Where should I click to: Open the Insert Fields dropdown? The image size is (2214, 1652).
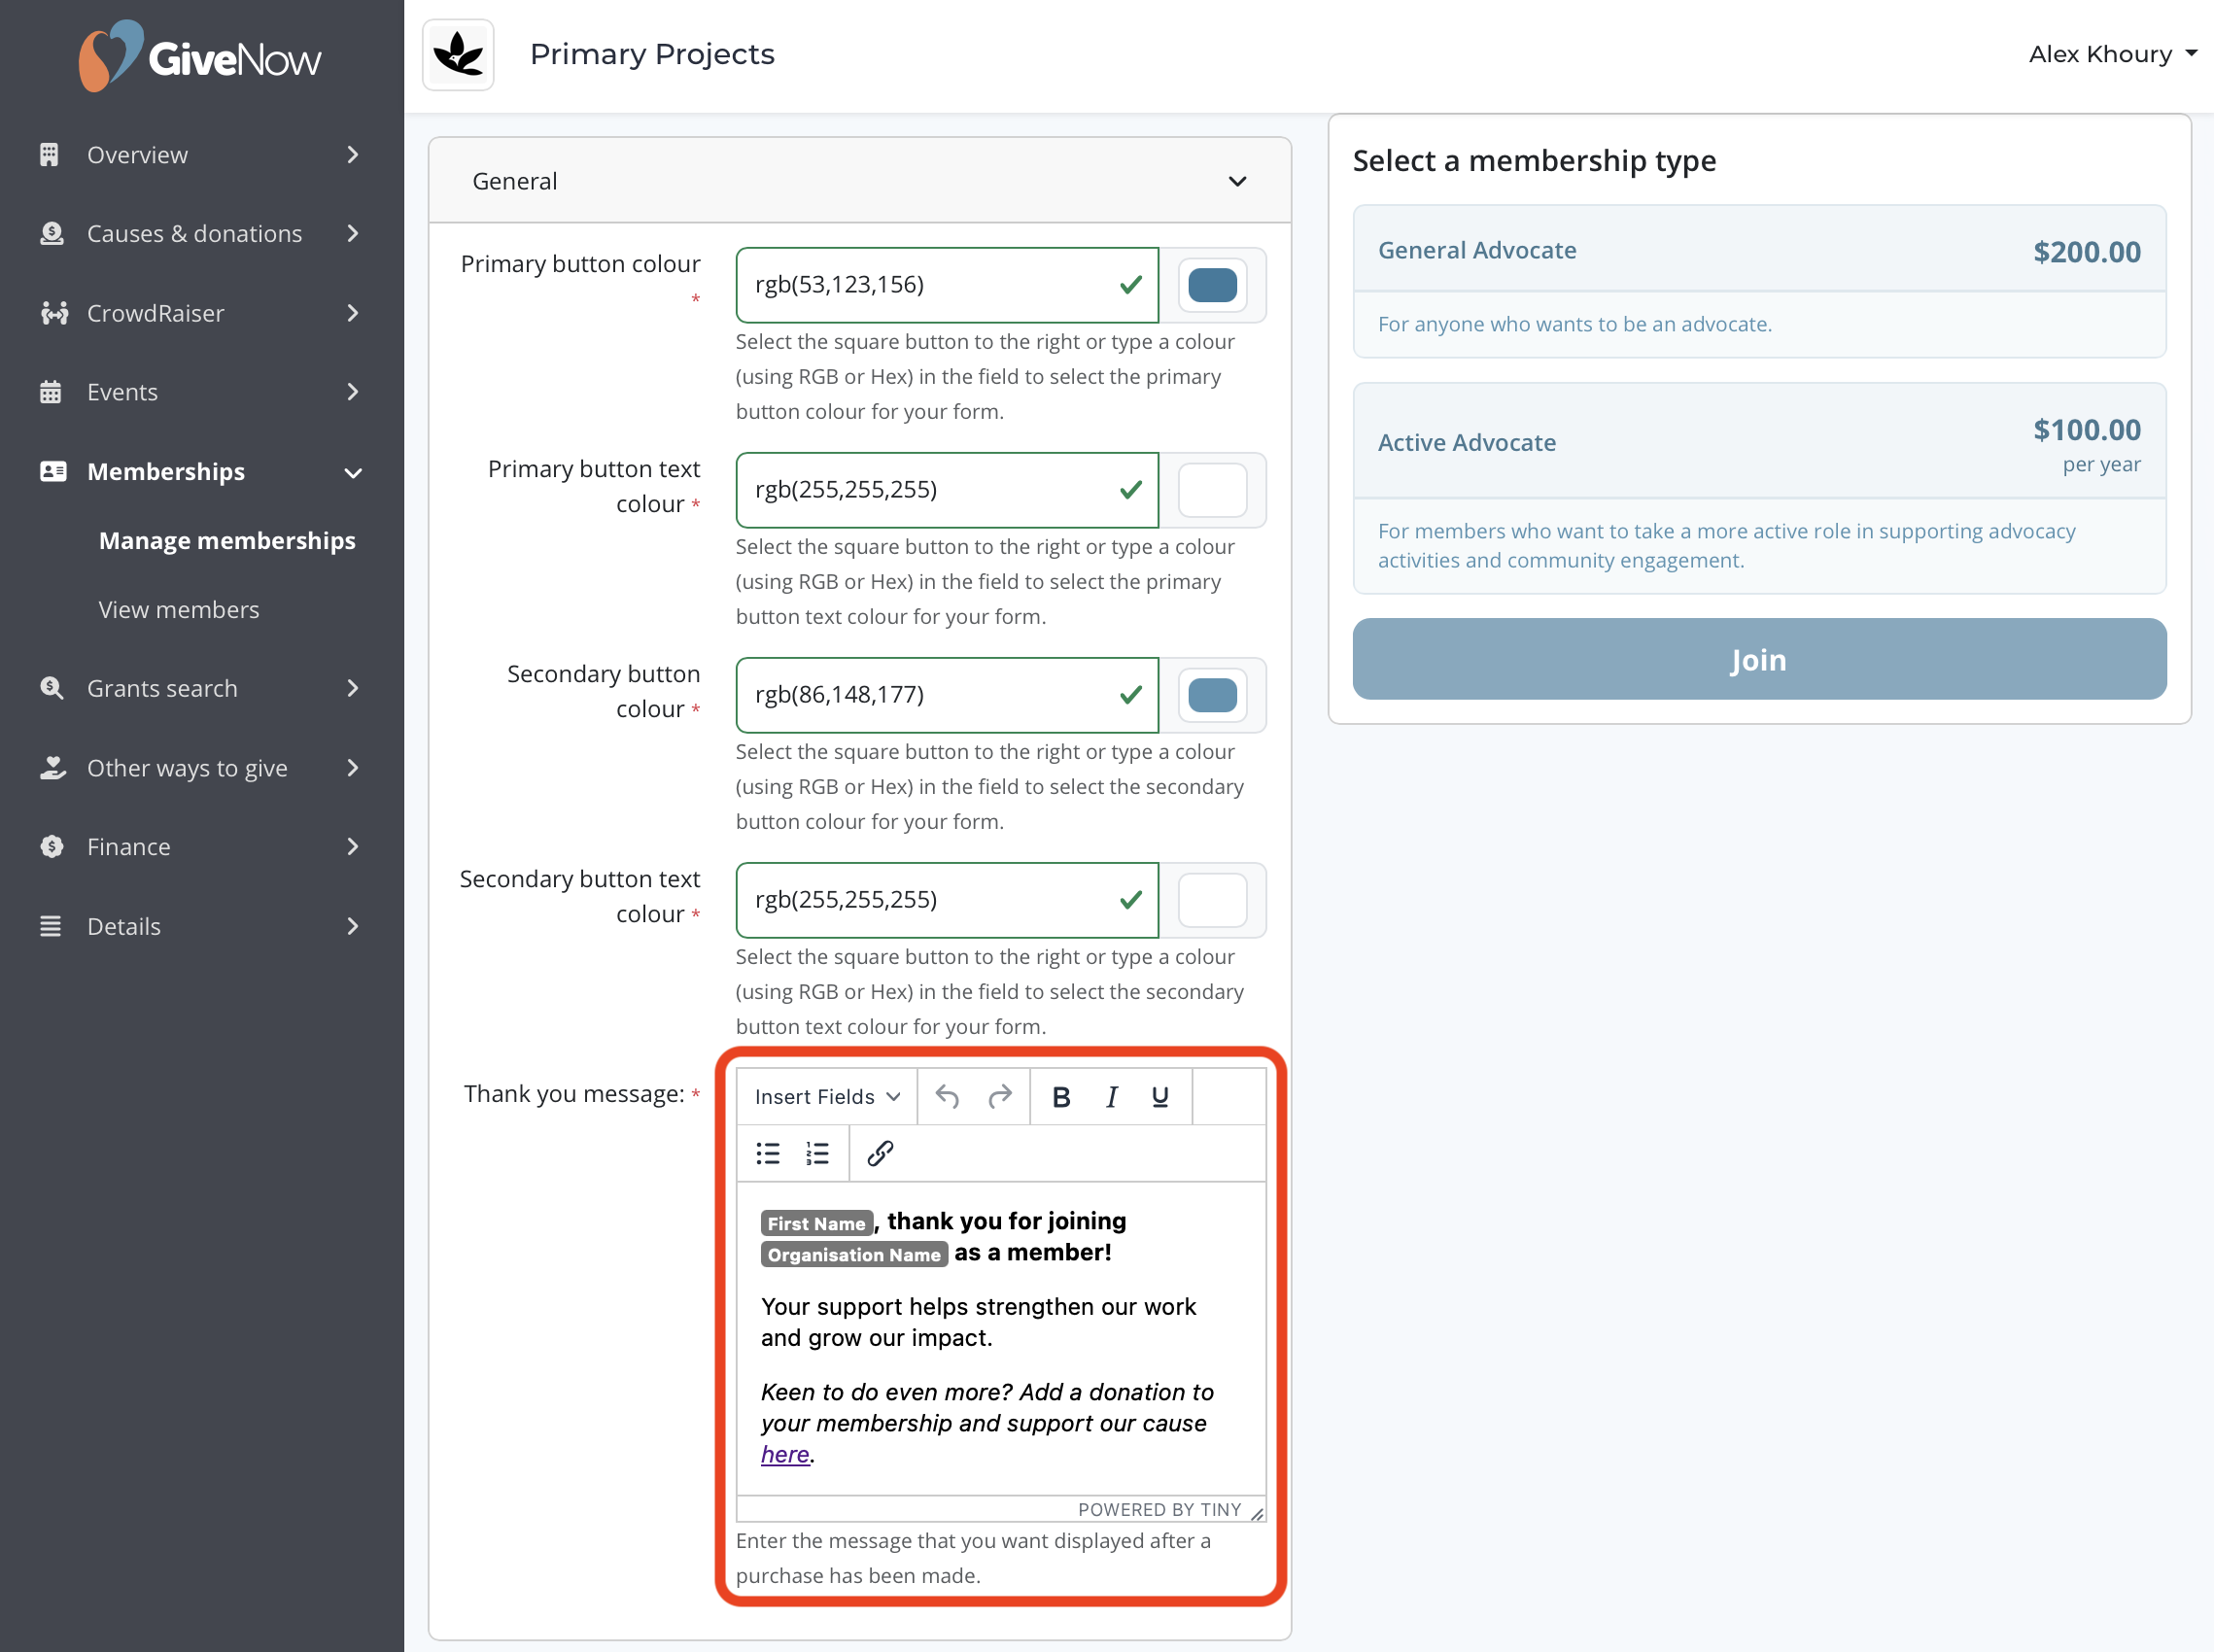point(827,1097)
